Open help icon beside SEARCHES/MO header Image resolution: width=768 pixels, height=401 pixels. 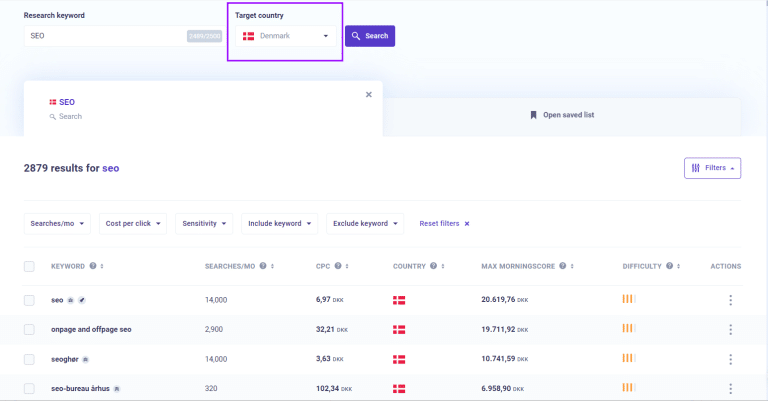coord(263,266)
